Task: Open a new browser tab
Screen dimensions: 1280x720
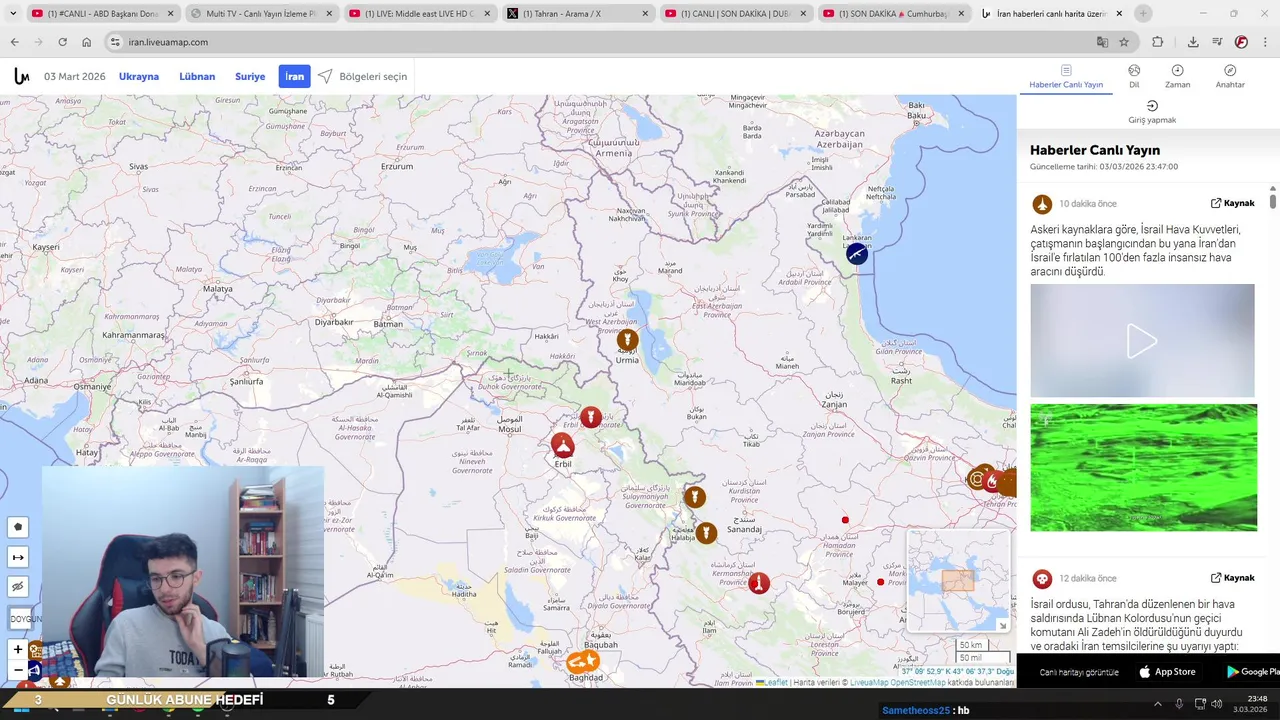Action: click(x=1143, y=14)
